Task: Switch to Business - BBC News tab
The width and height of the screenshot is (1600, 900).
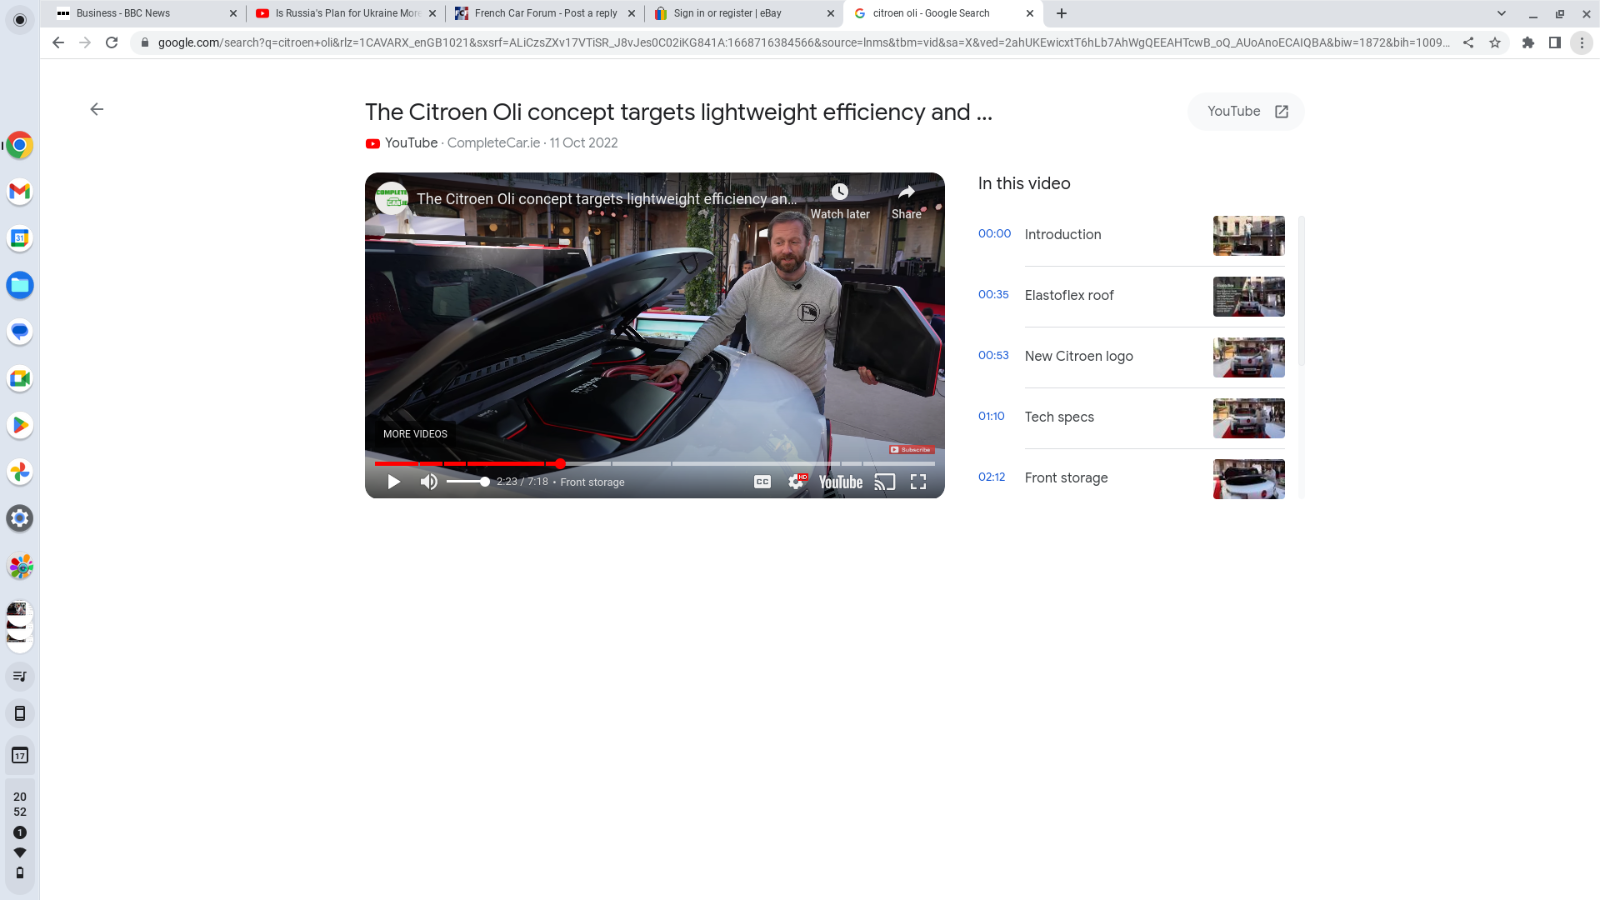Action: click(145, 13)
